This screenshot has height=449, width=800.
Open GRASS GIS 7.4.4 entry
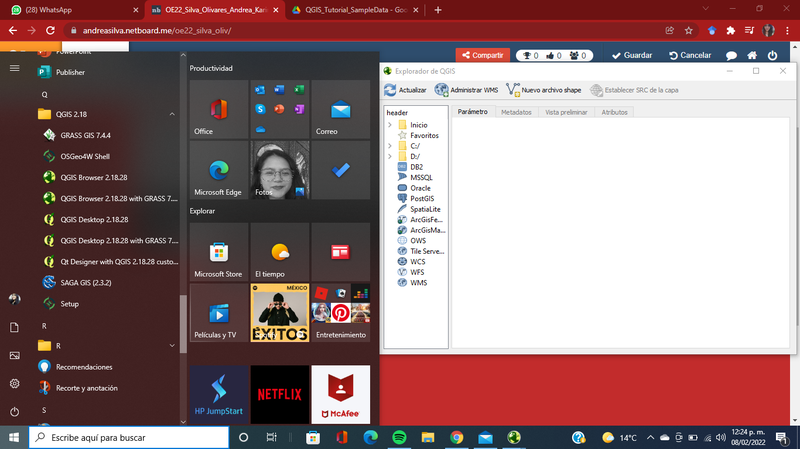pos(85,135)
